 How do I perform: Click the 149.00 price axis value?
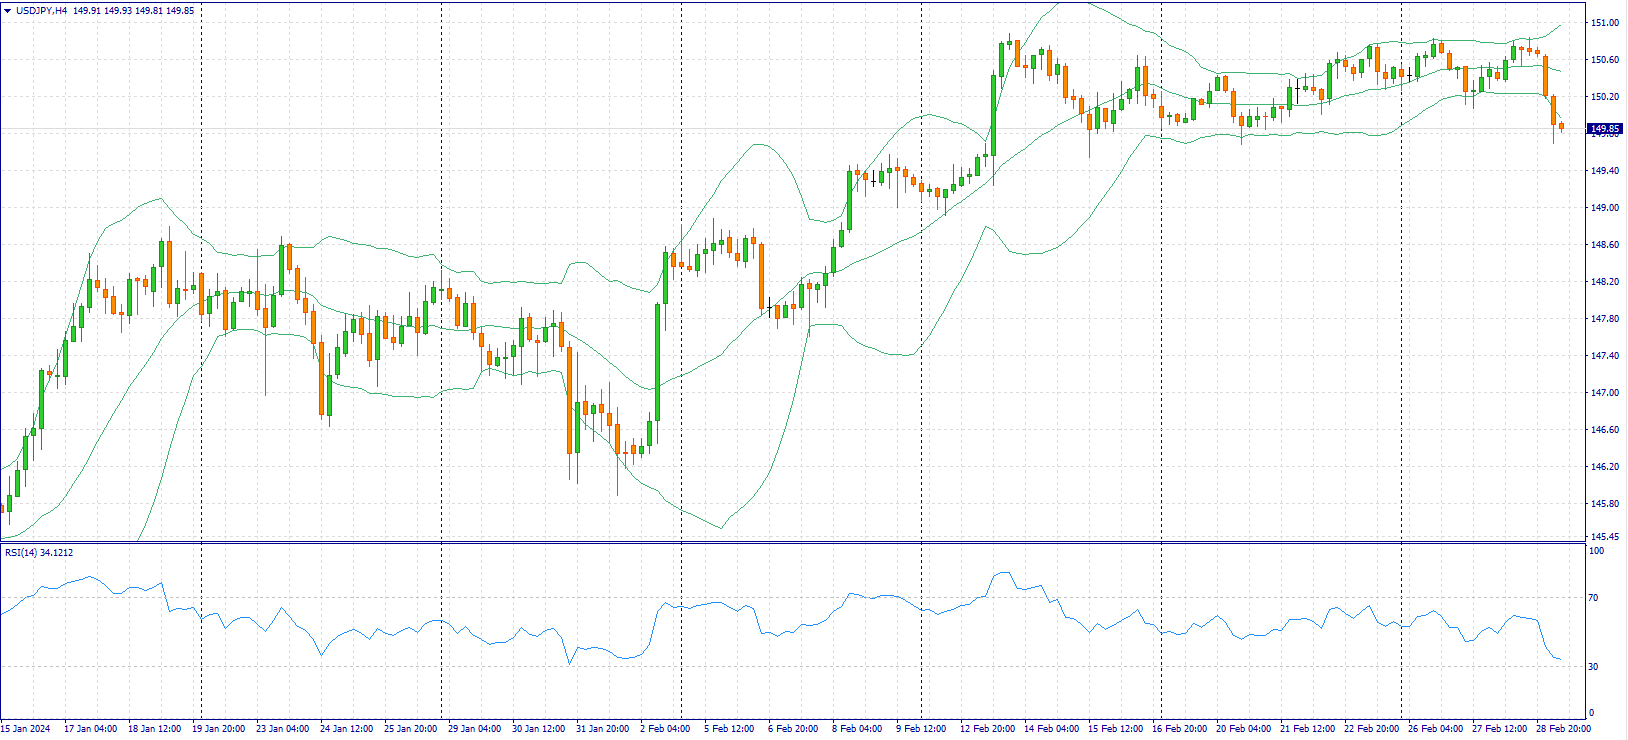[x=1604, y=208]
